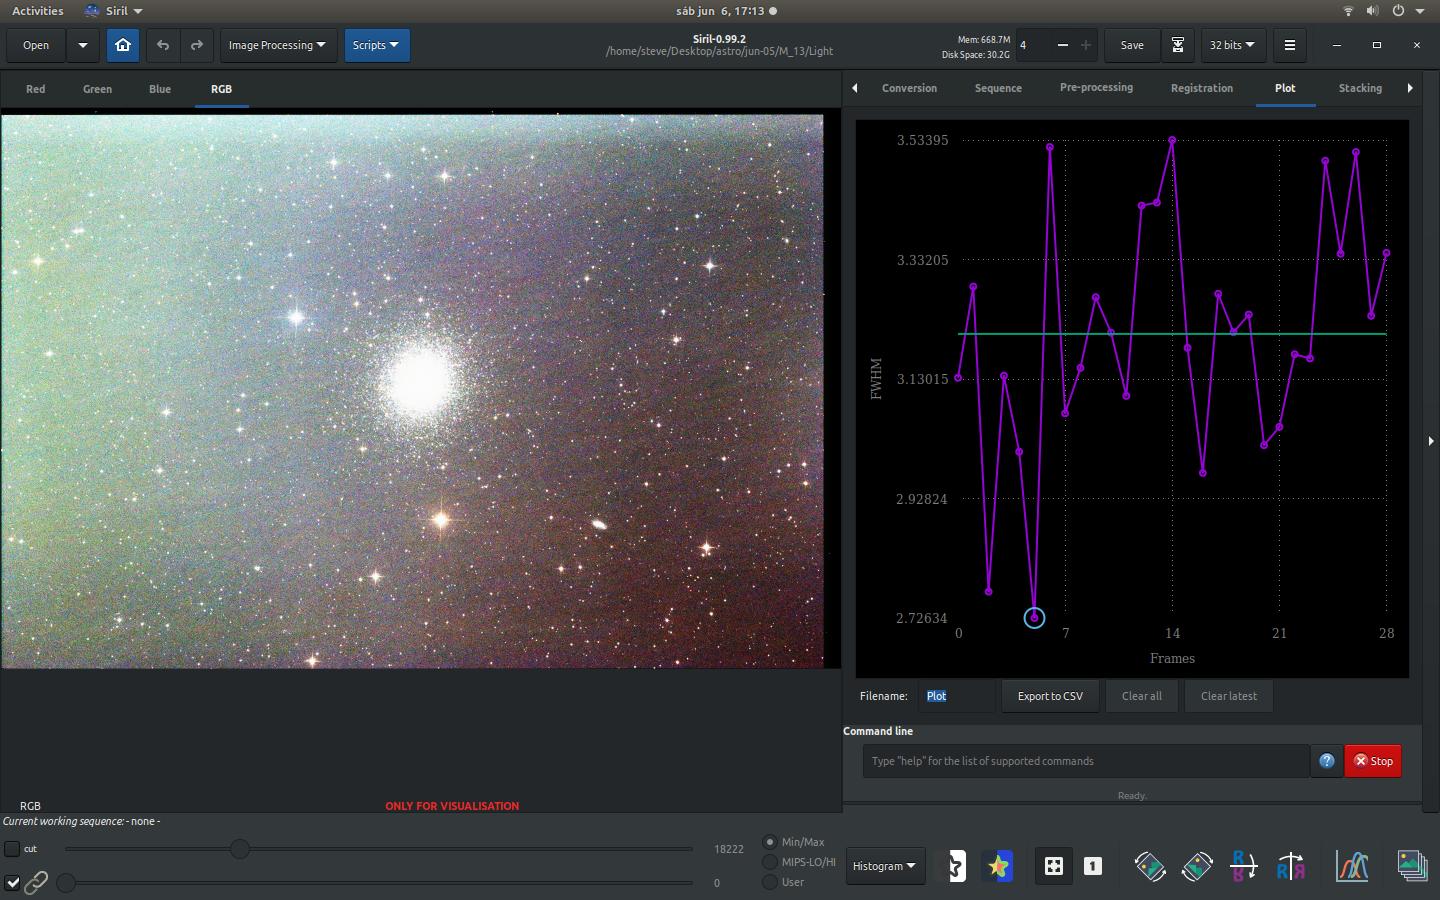Click the zoom-to-fit icon
The image size is (1440, 900).
click(x=1054, y=866)
